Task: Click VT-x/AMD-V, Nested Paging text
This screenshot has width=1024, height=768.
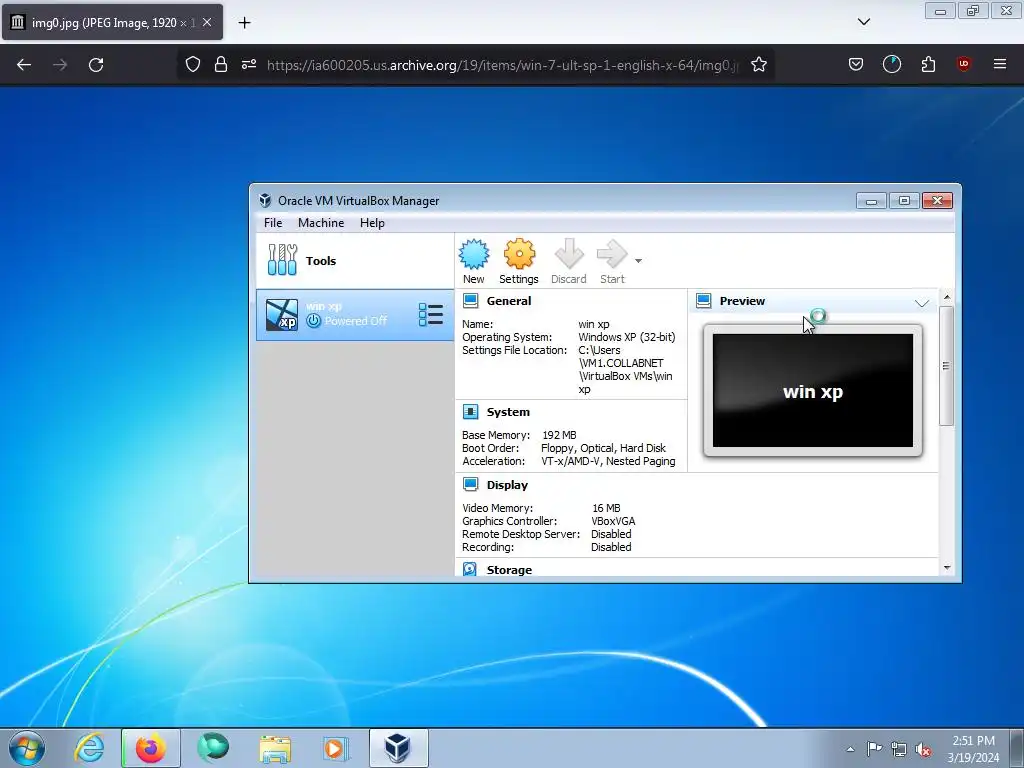Action: pos(608,461)
